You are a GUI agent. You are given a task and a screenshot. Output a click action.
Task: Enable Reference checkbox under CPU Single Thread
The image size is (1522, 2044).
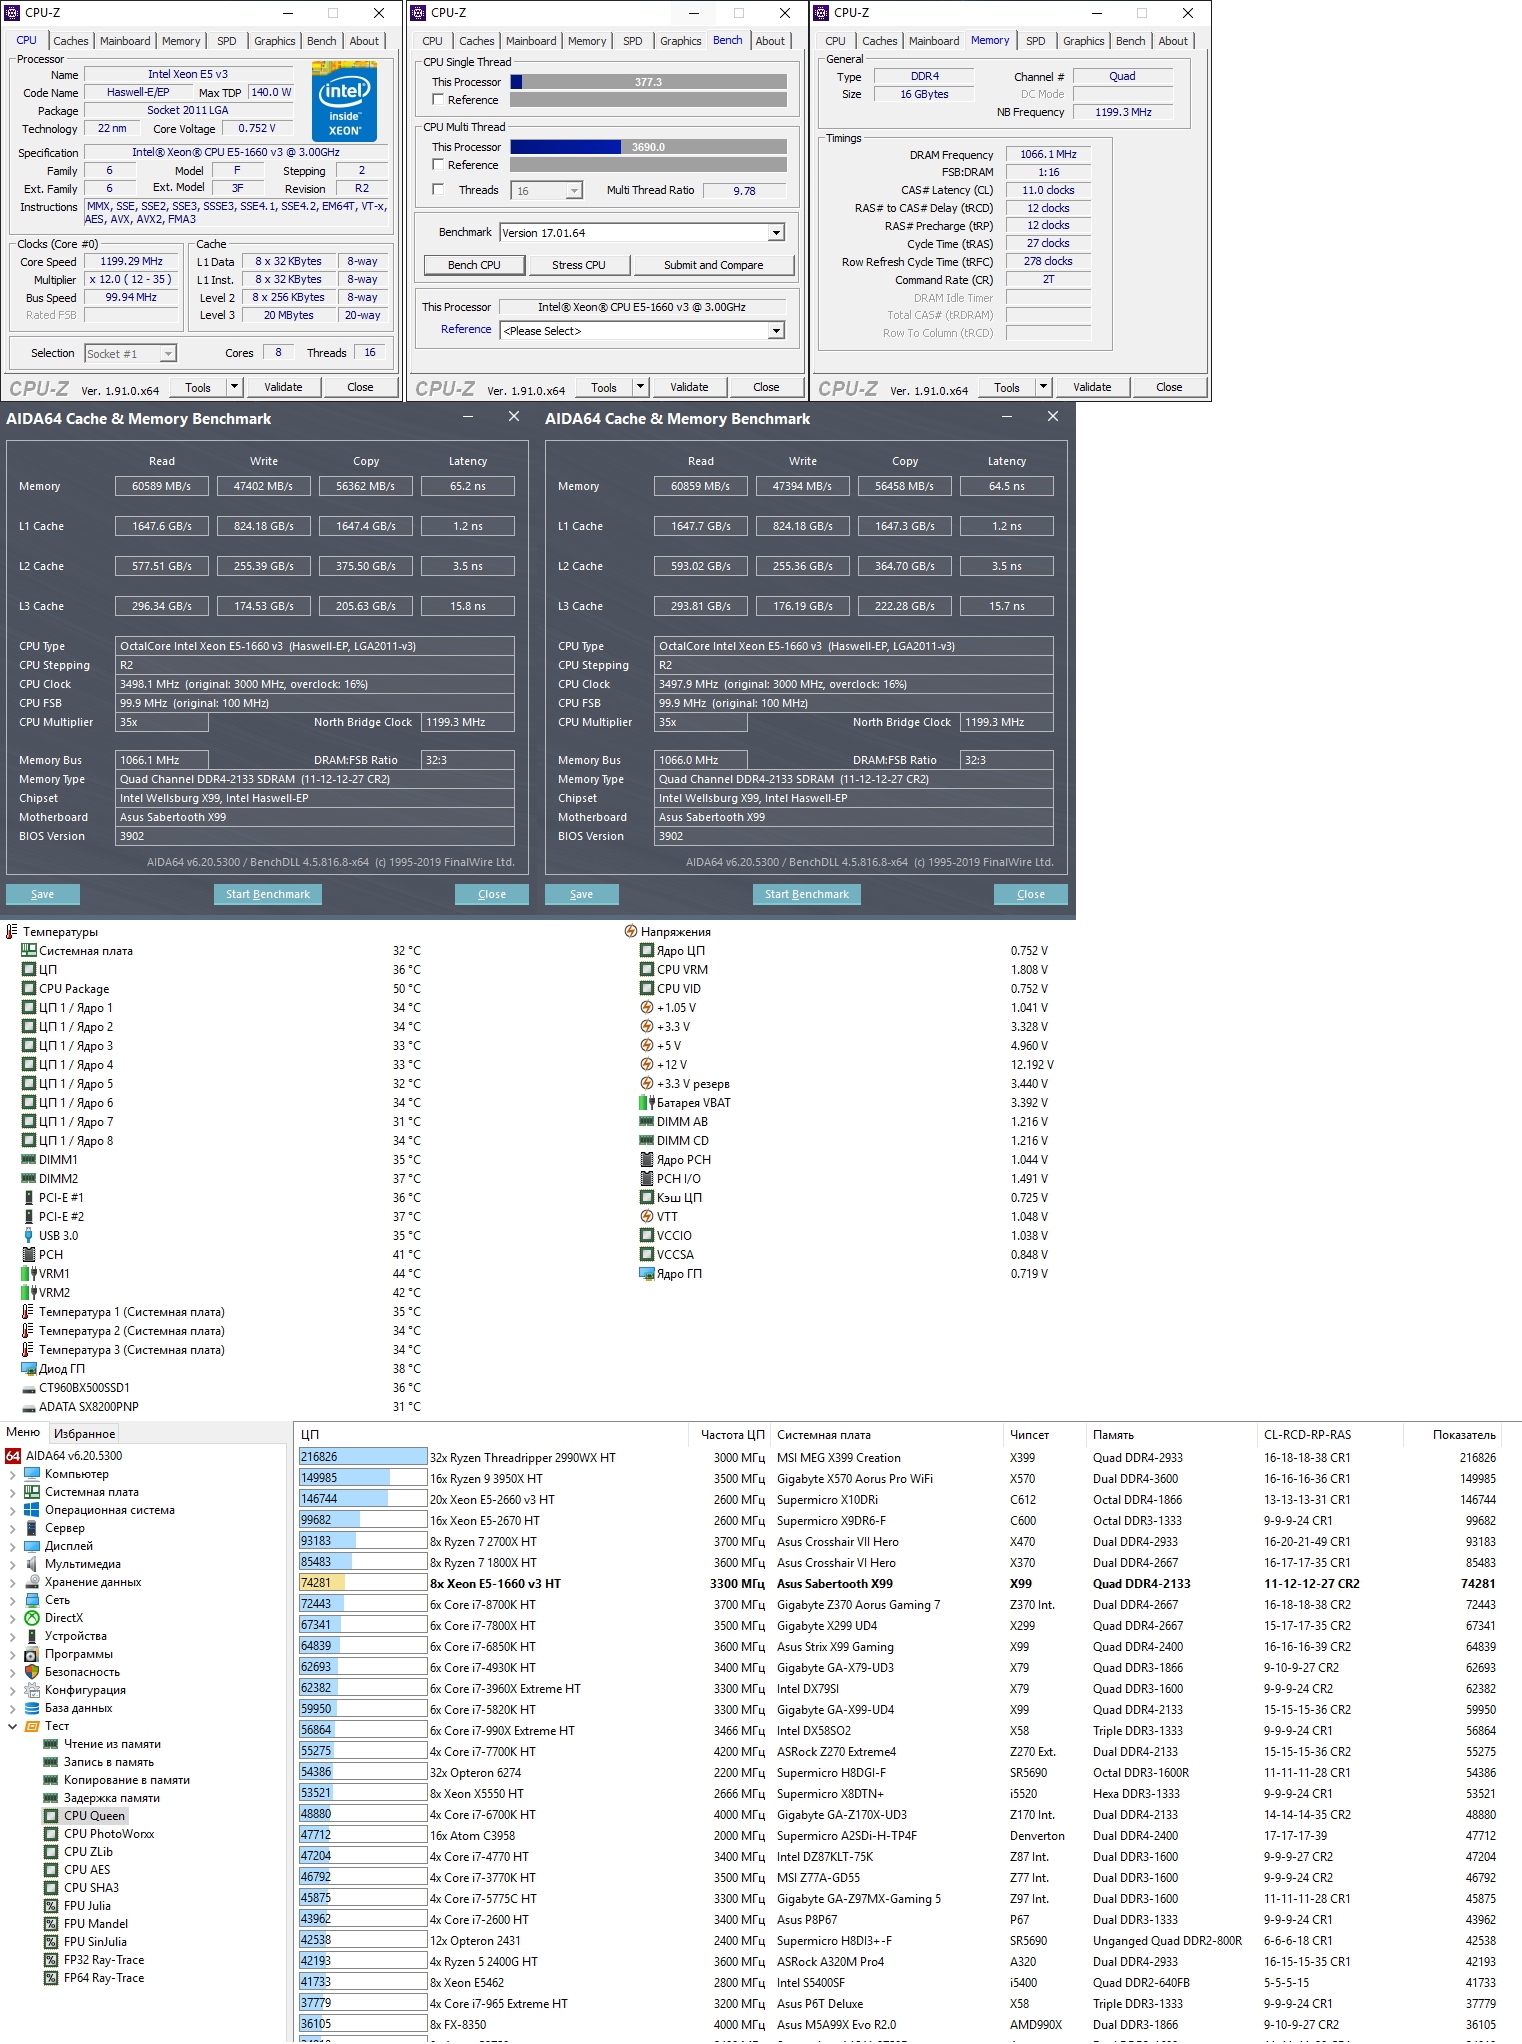438,100
